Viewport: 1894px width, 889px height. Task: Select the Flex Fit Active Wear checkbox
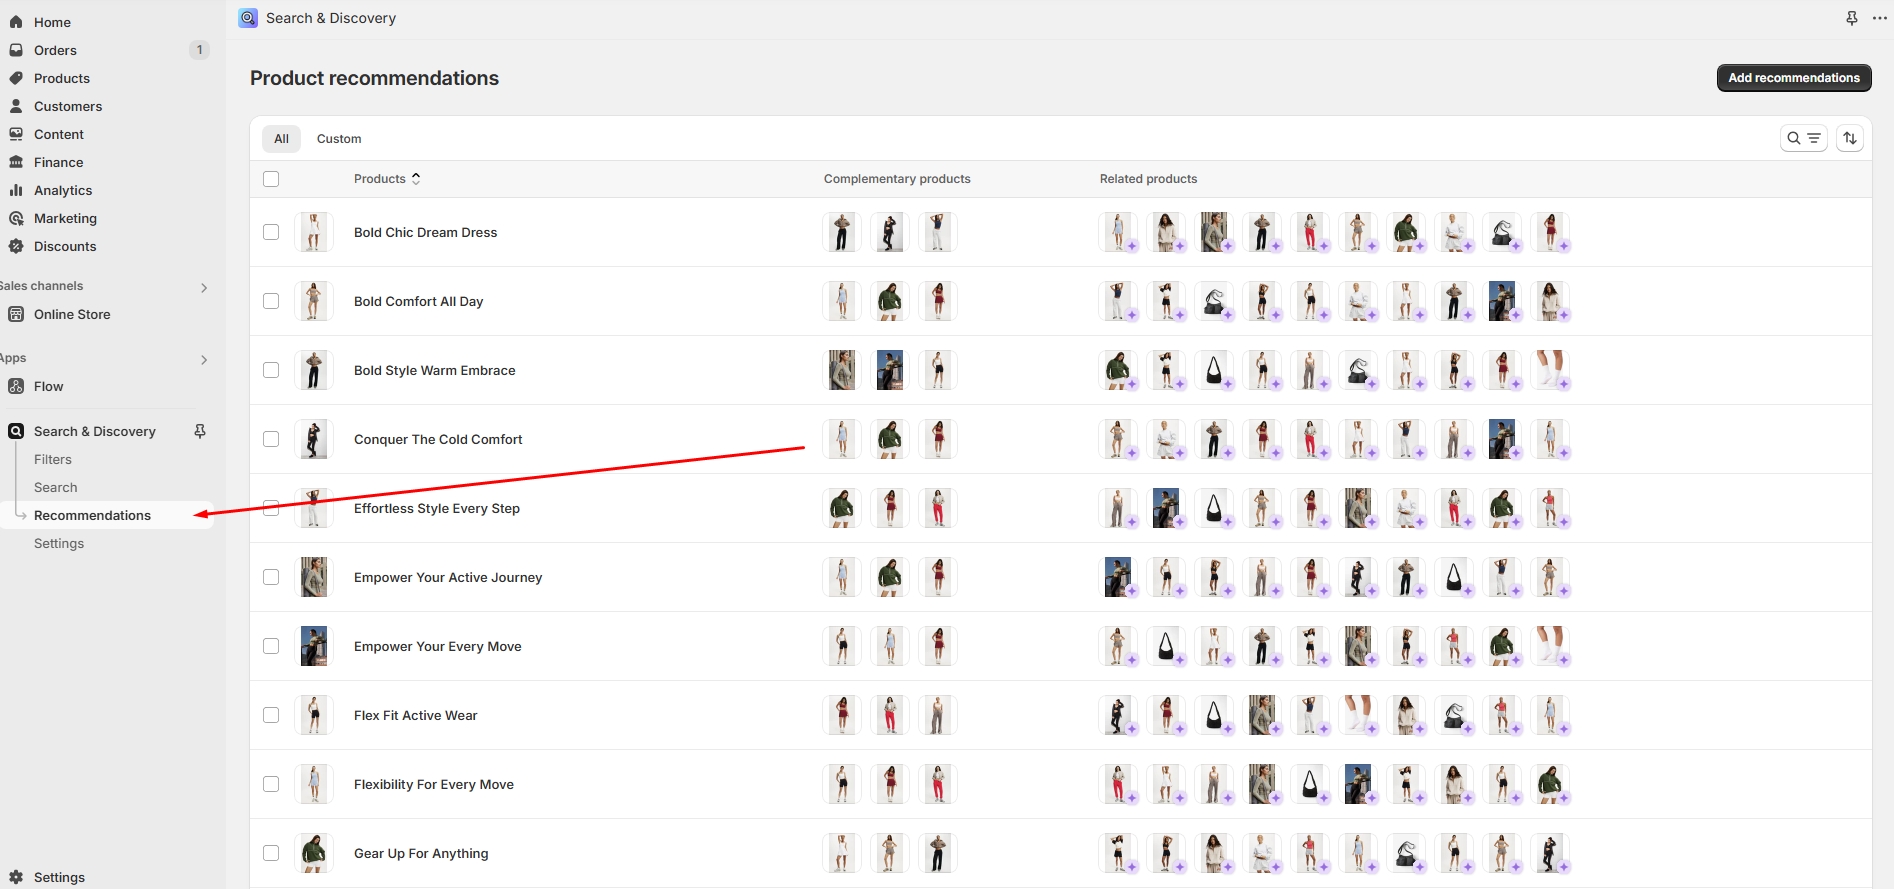coord(271,715)
